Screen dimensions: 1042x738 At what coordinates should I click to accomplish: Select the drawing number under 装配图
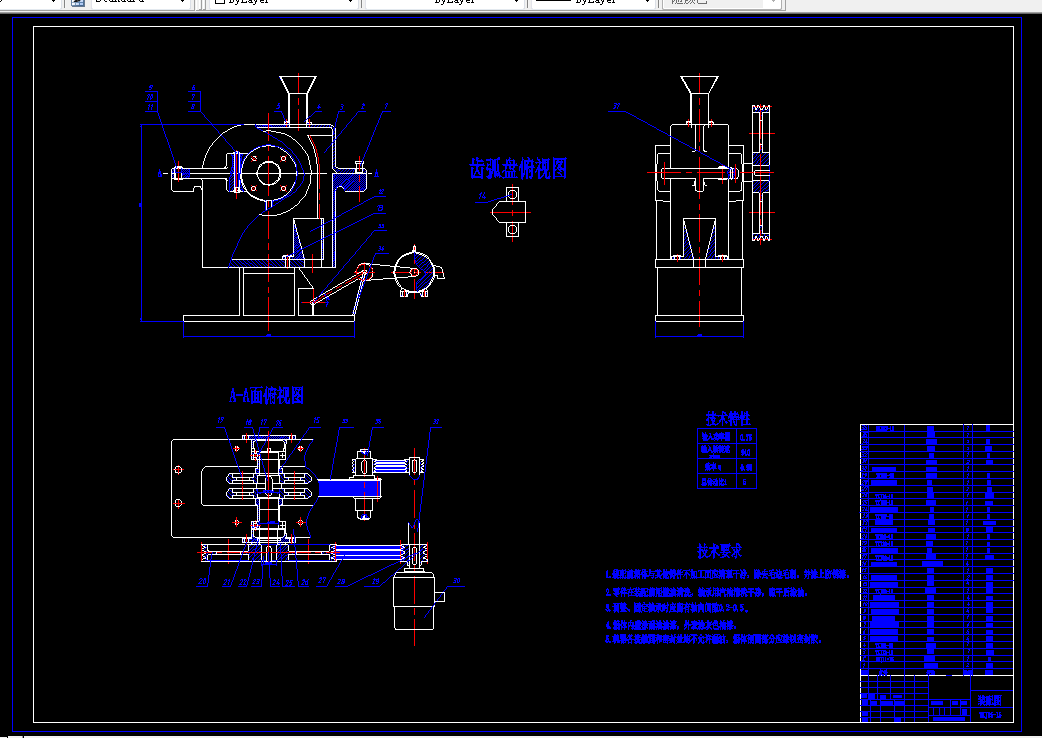click(990, 715)
